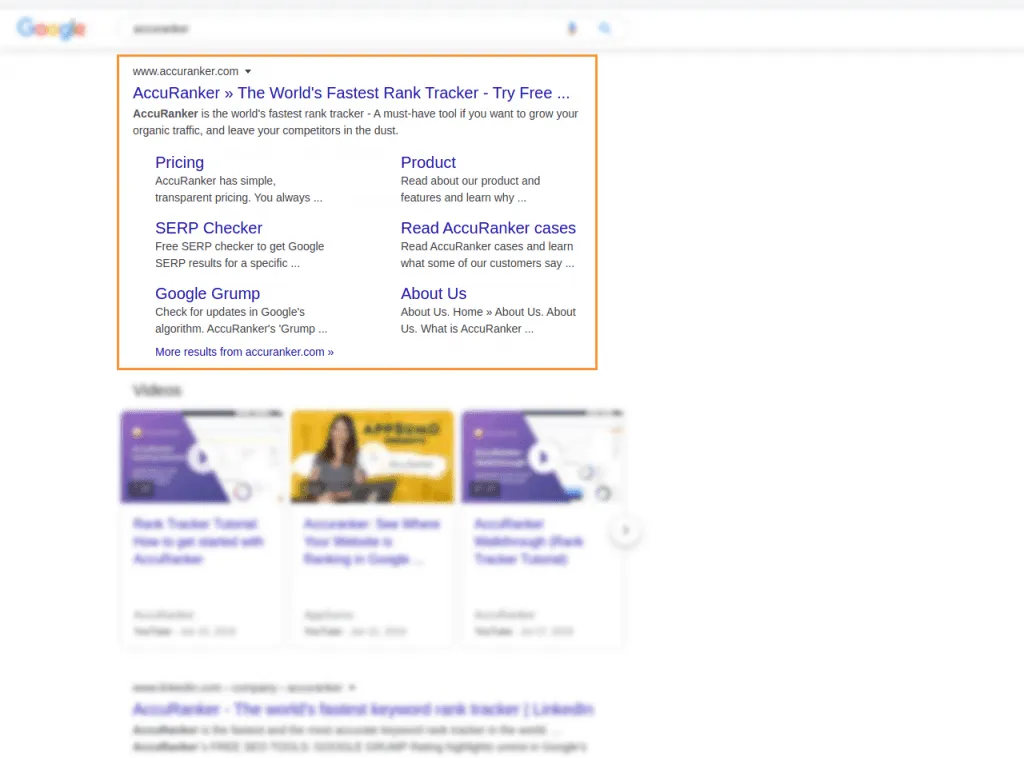Click the video carousel next arrow
Image resolution: width=1024 pixels, height=758 pixels.
click(626, 530)
